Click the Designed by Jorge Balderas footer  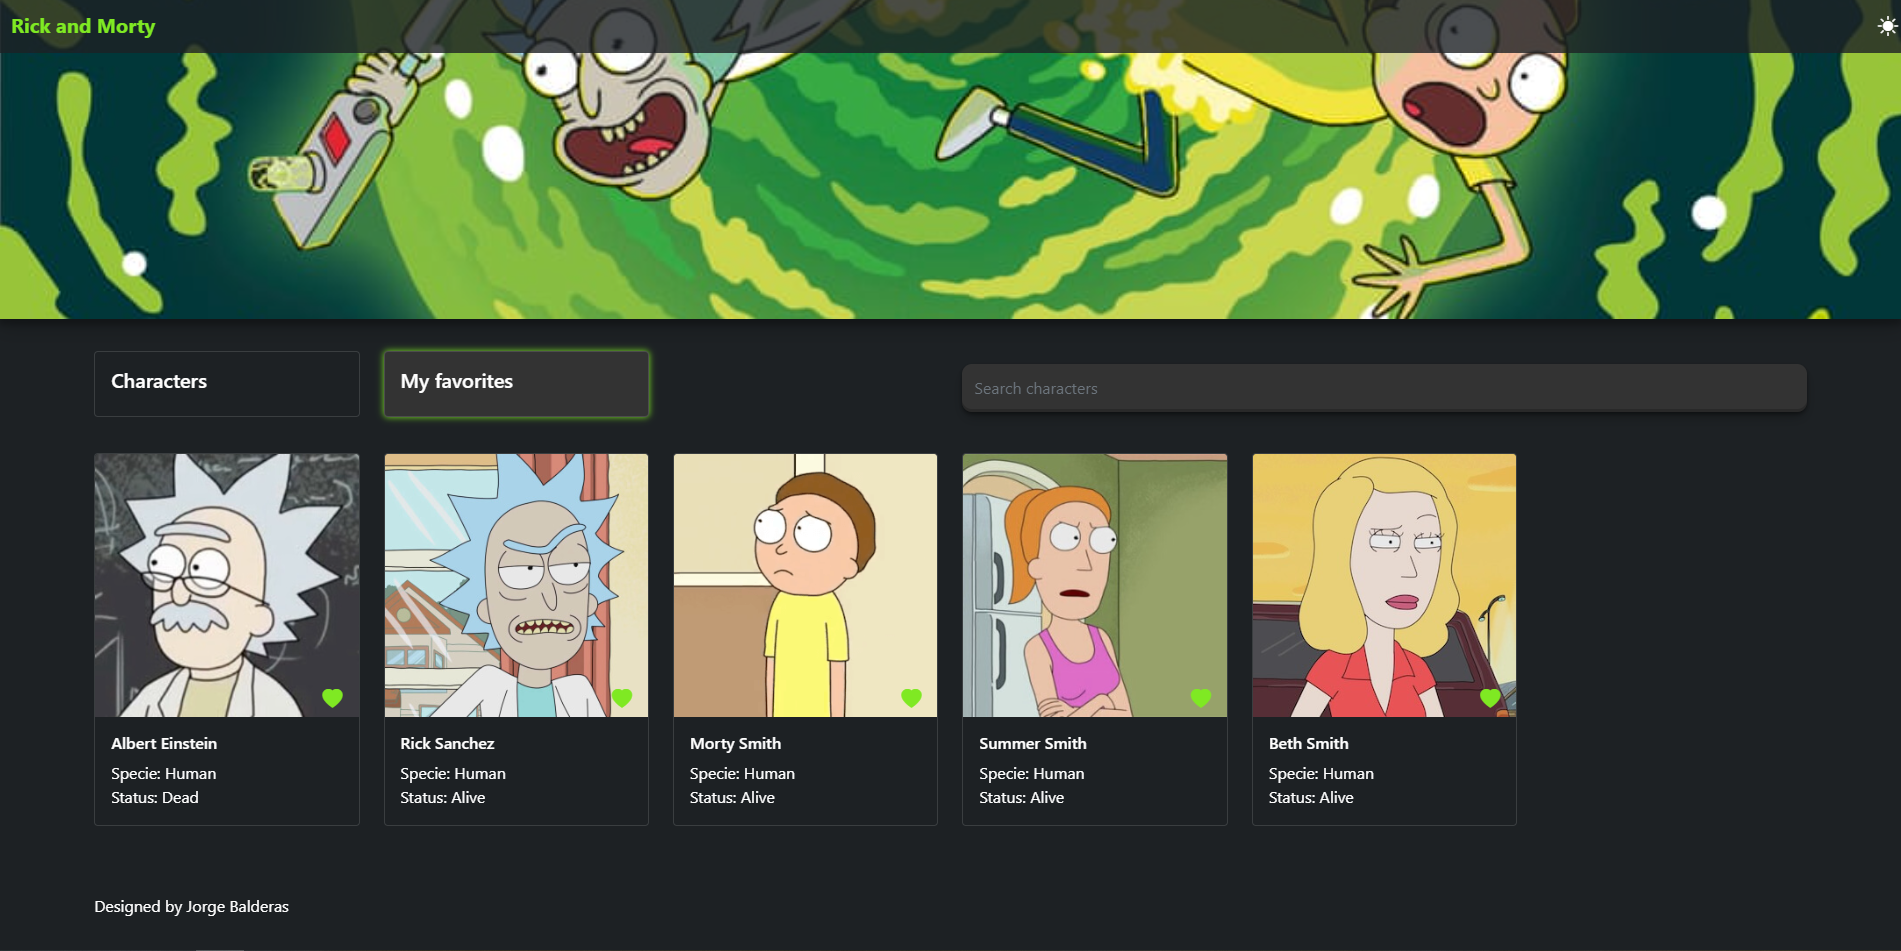click(x=191, y=906)
